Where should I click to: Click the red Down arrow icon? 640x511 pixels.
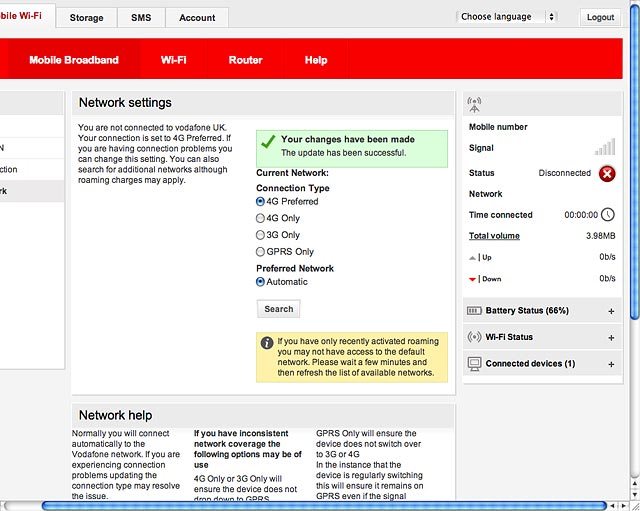tap(472, 279)
